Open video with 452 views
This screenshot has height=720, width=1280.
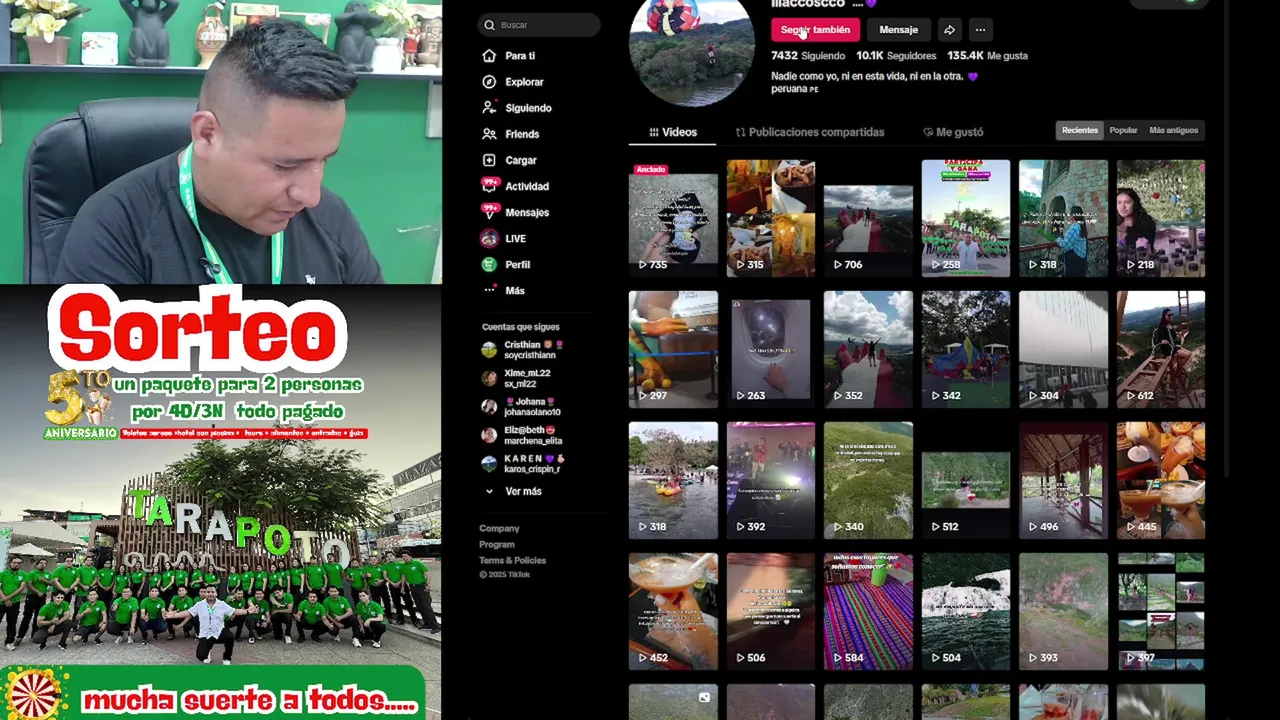[673, 611]
